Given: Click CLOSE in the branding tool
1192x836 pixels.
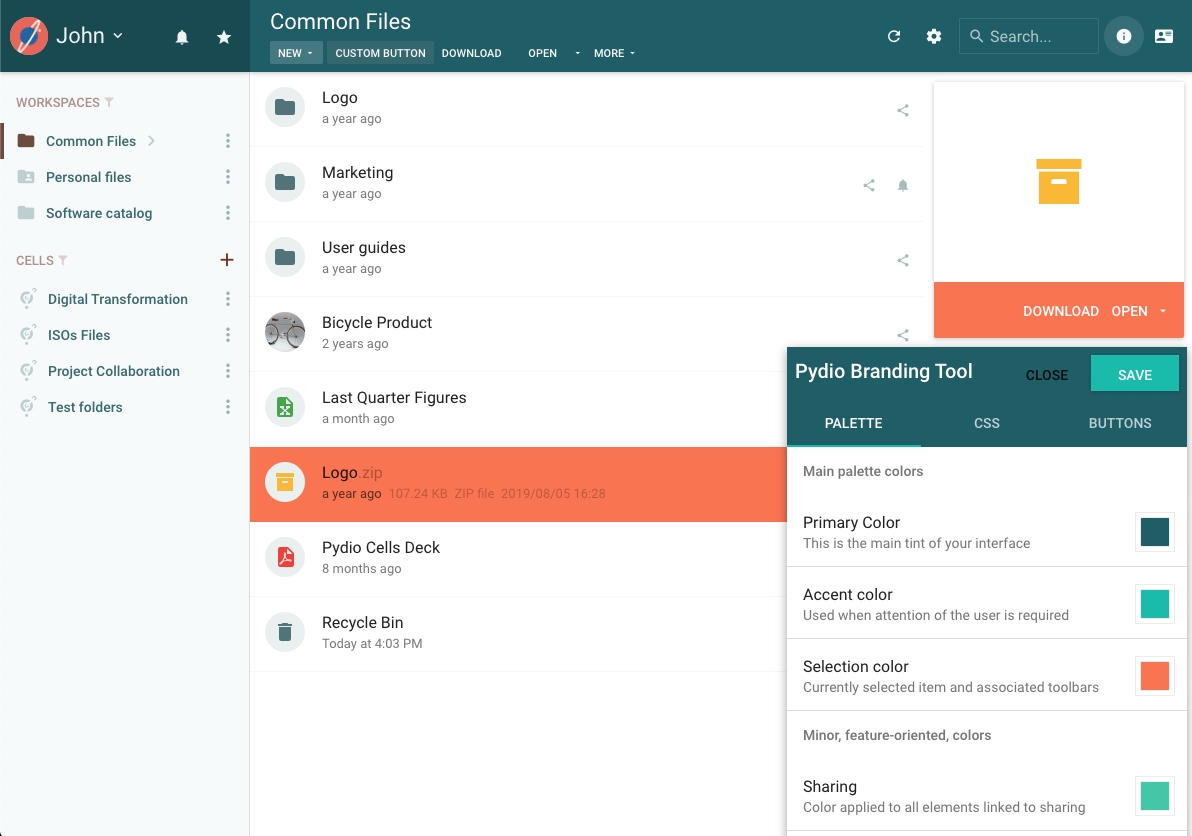Looking at the screenshot, I should click(1047, 375).
